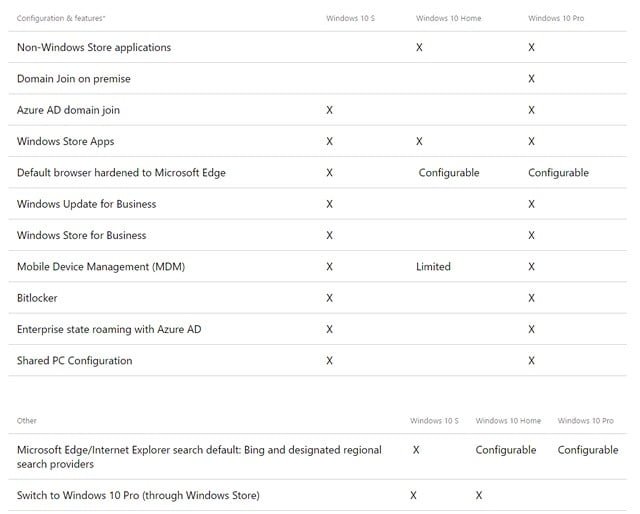640x514 pixels.
Task: Select the Bitlocker row label
Action: [38, 298]
